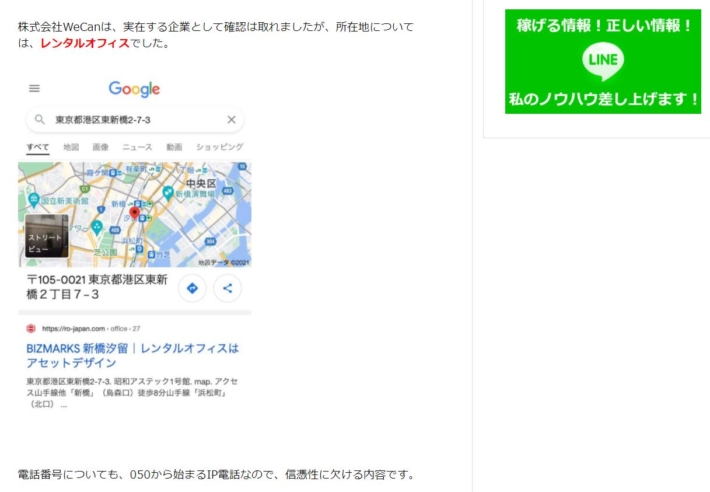The image size is (710, 492).
Task: Click the red レンタルオフィス text
Action: click(85, 43)
